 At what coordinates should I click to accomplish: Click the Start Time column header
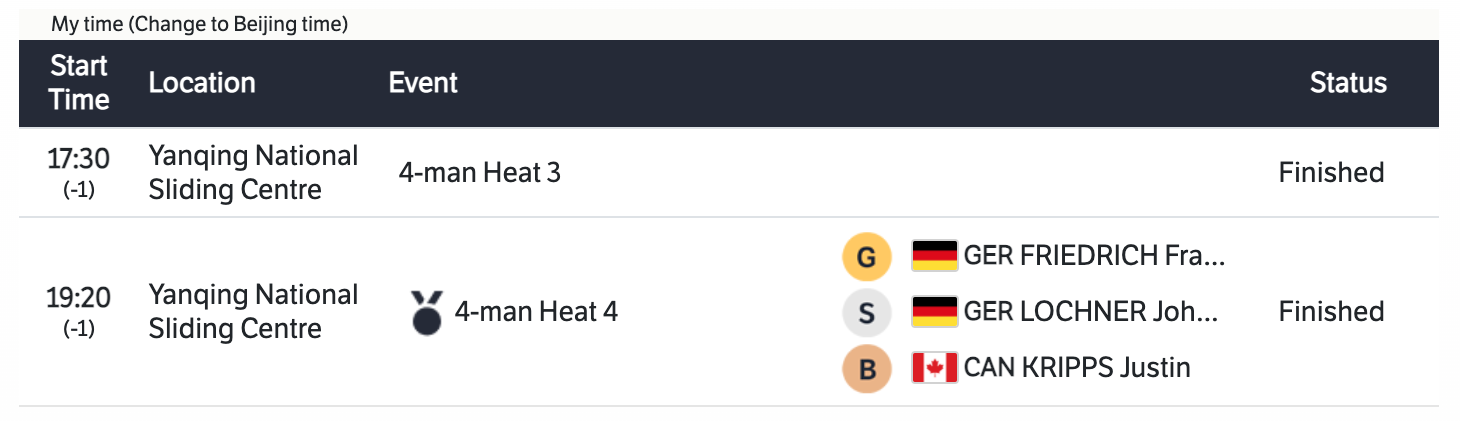pos(79,83)
